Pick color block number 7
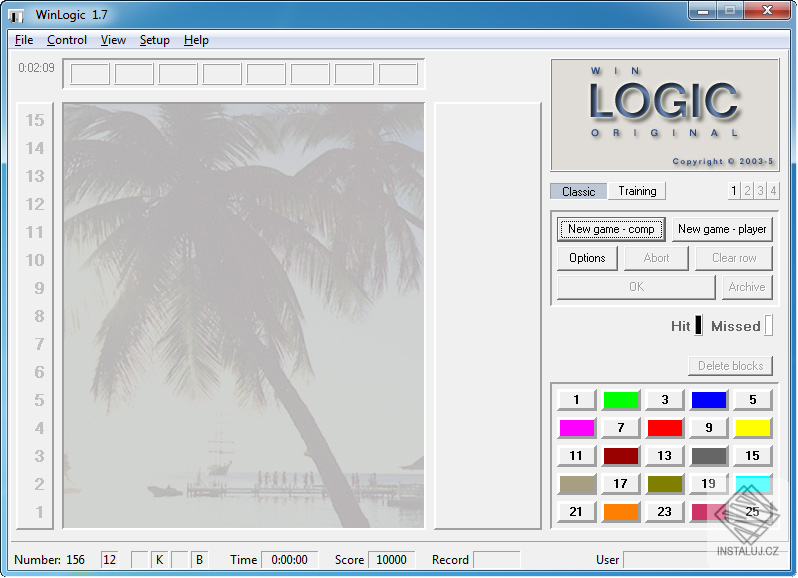This screenshot has height=578, width=798. point(621,428)
